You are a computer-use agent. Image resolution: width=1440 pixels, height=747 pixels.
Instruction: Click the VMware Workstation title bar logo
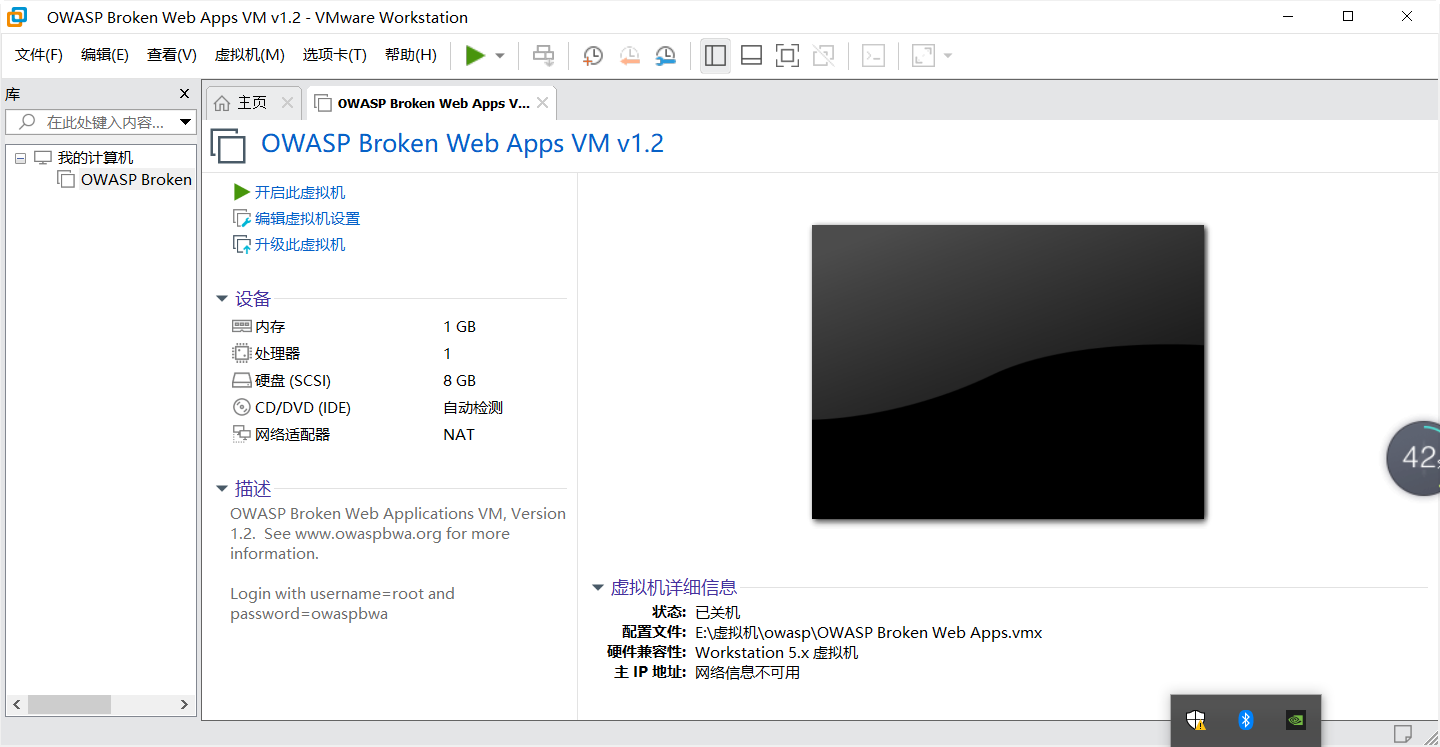tap(17, 17)
